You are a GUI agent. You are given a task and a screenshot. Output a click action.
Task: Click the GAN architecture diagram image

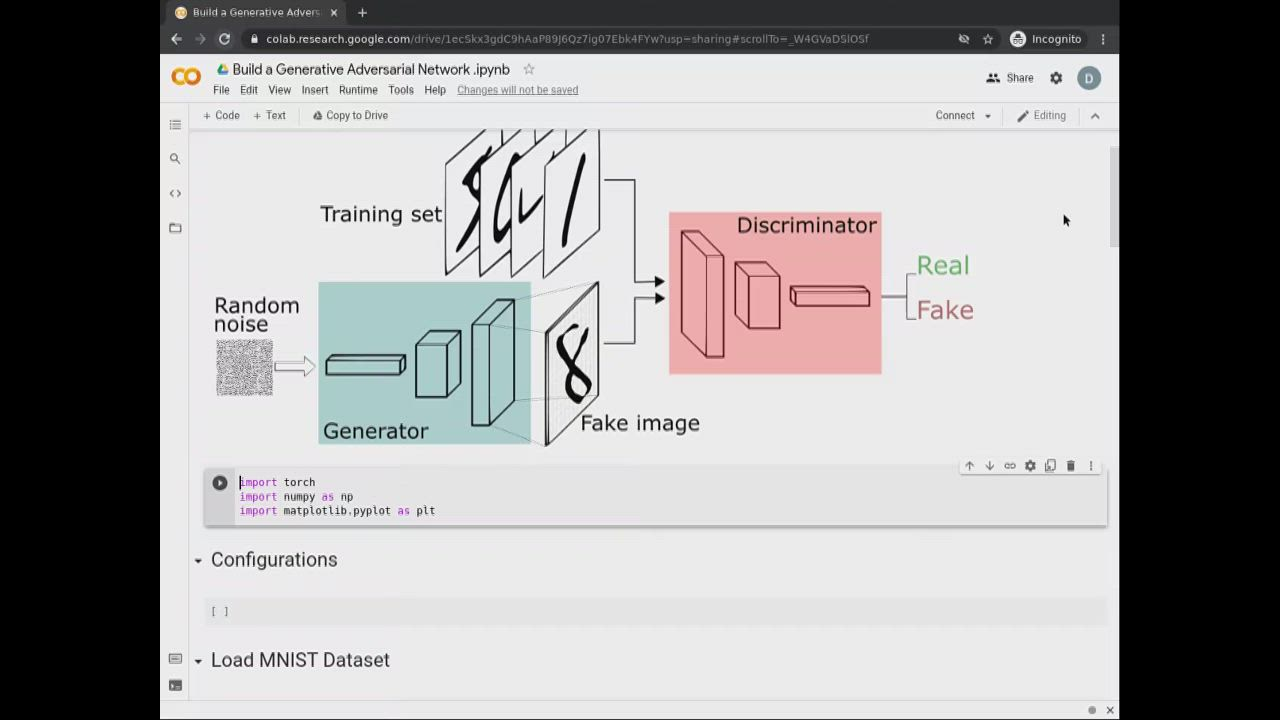tap(594, 288)
